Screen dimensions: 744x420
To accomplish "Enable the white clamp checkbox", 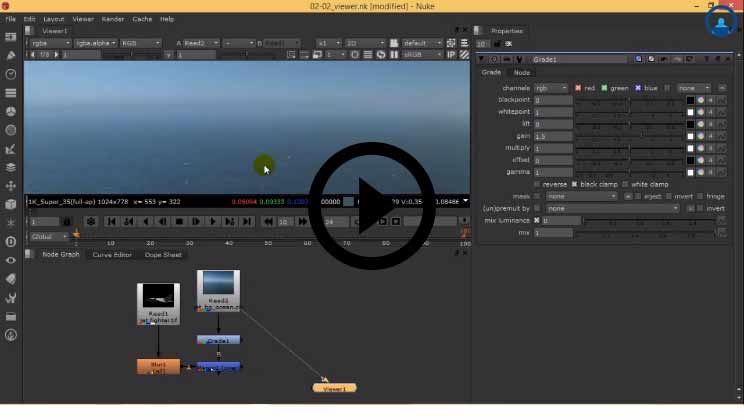I will pyautogui.click(x=626, y=184).
